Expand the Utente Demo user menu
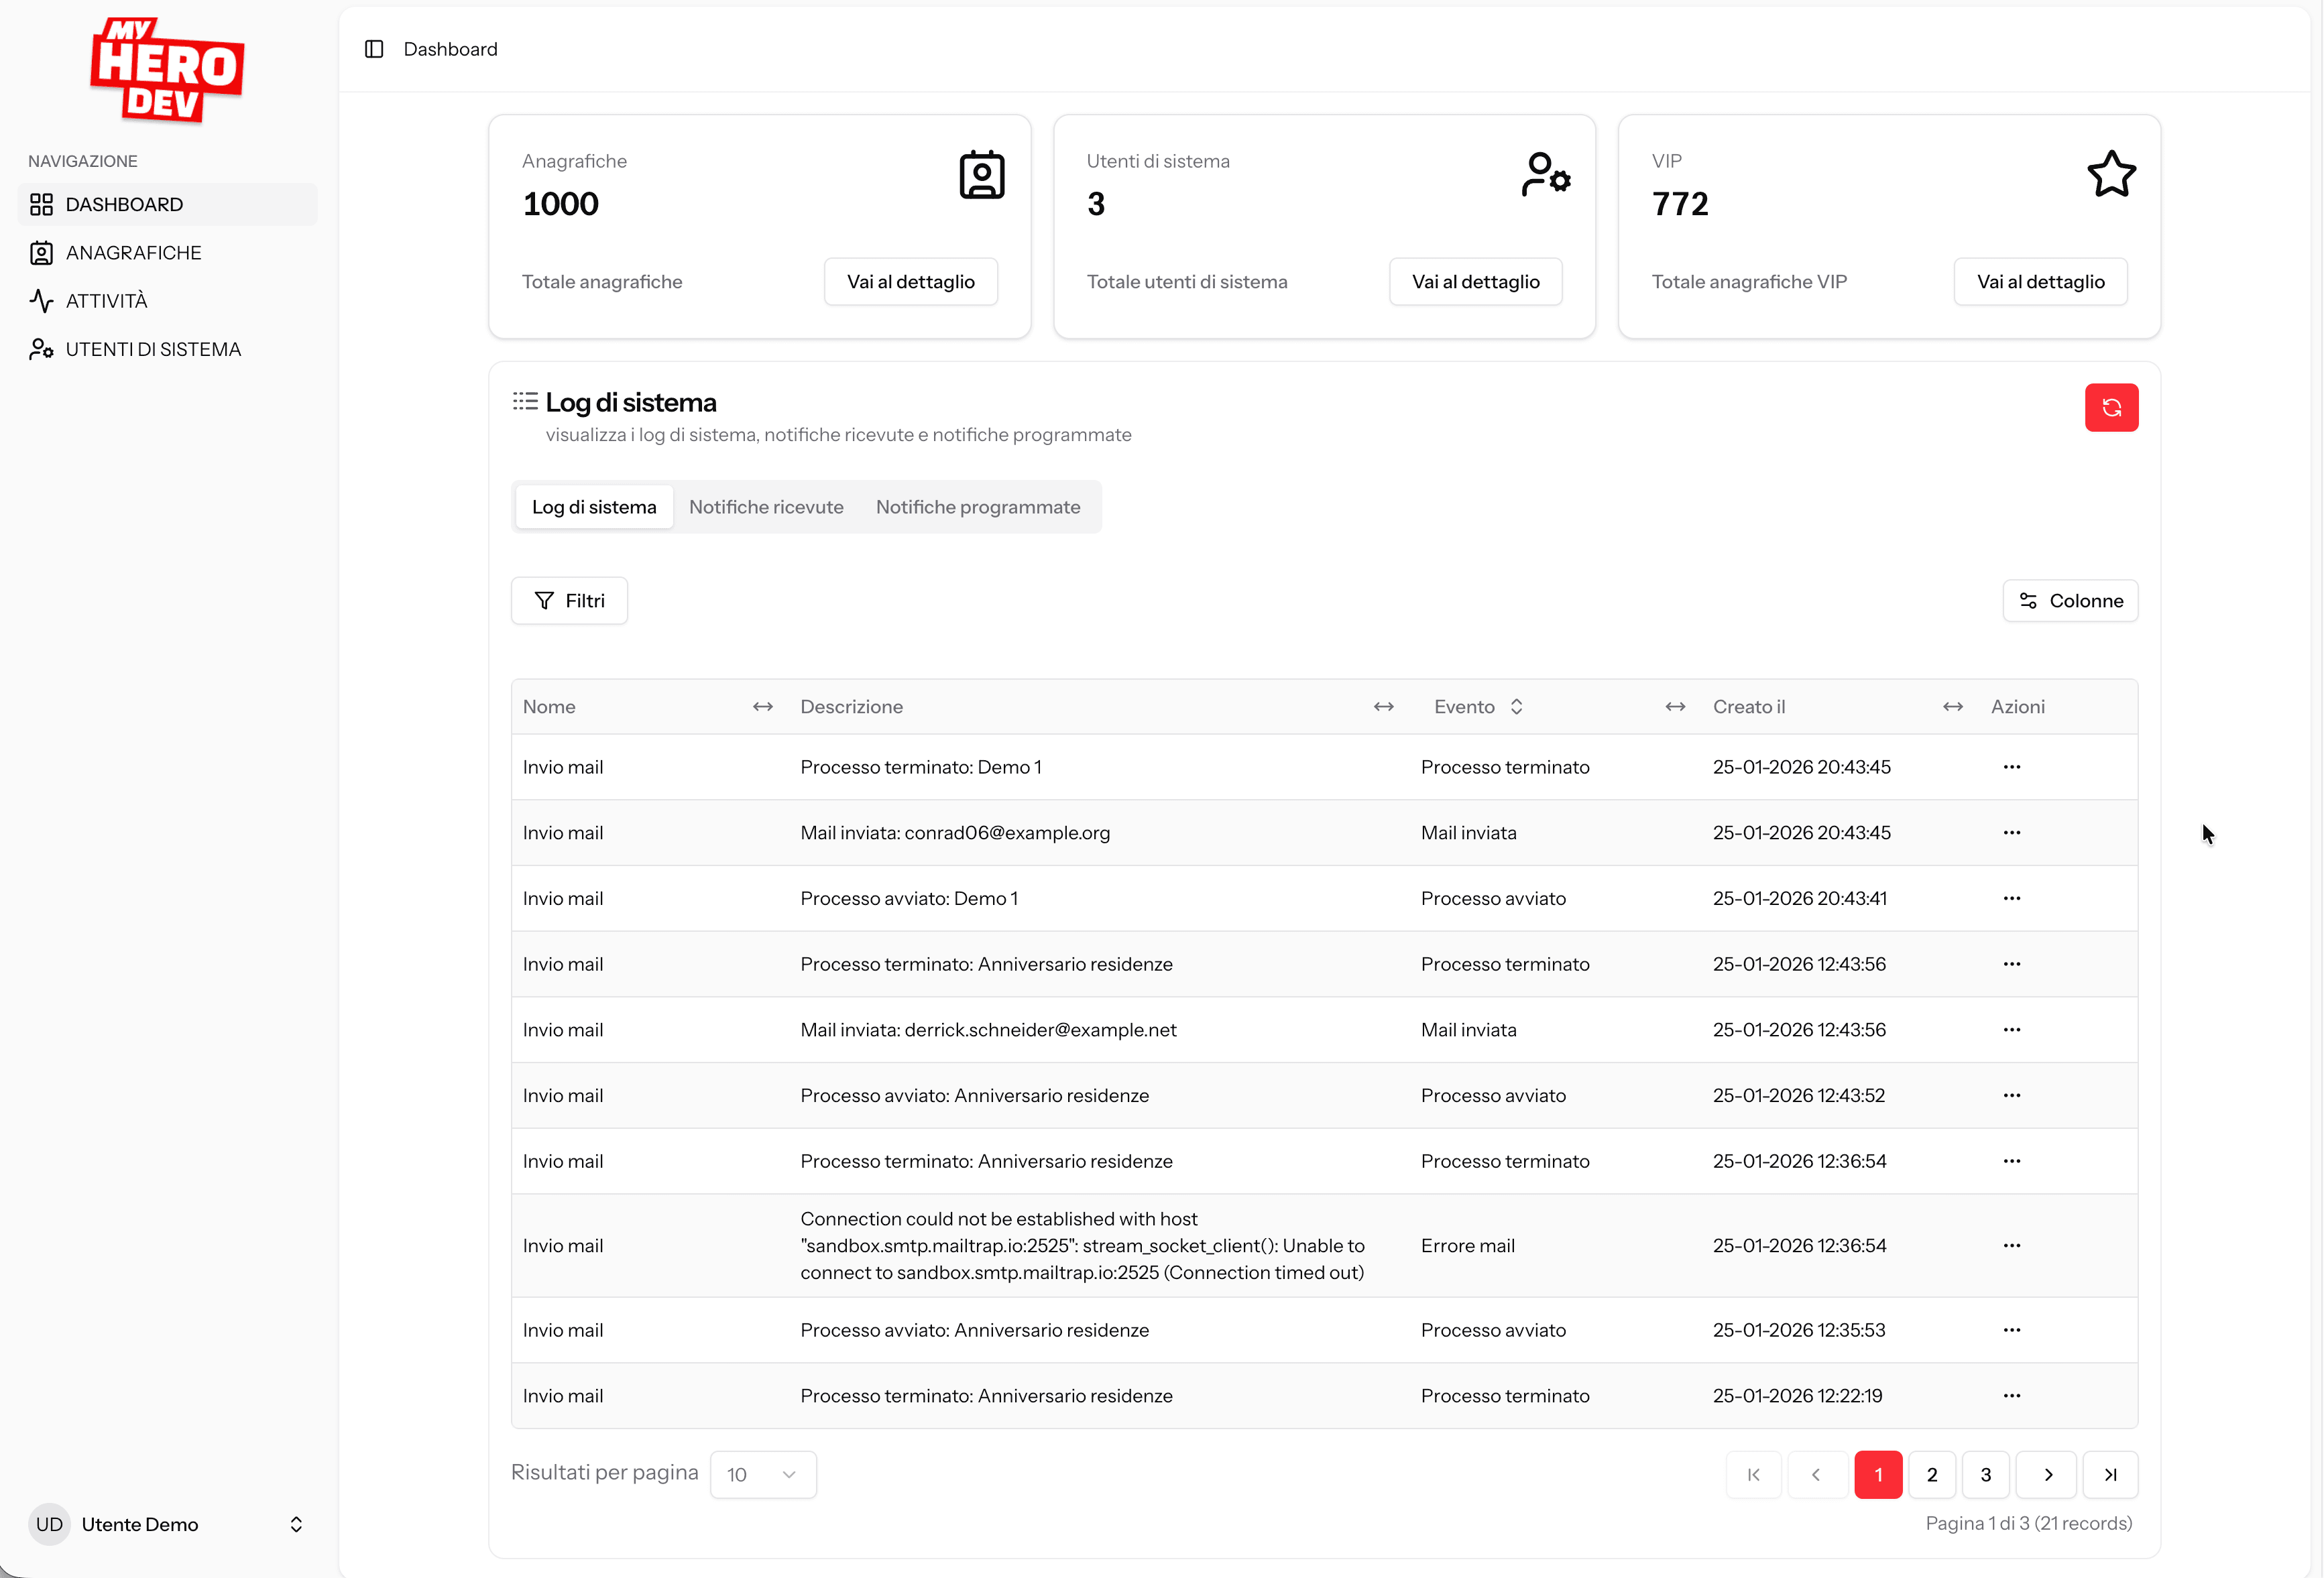The image size is (2324, 1578). pyautogui.click(x=167, y=1524)
